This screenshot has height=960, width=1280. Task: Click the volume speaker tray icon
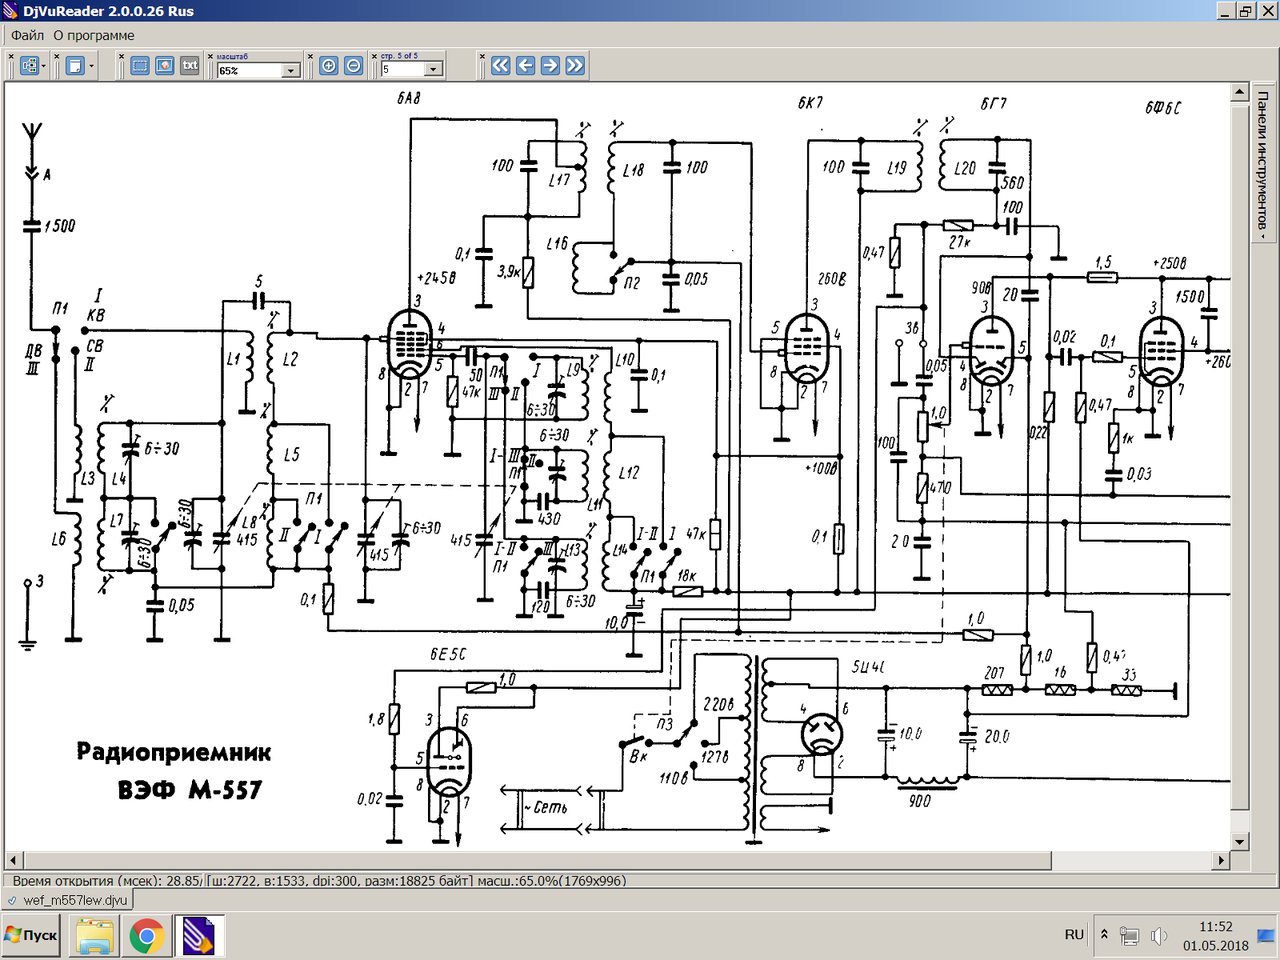click(1158, 936)
